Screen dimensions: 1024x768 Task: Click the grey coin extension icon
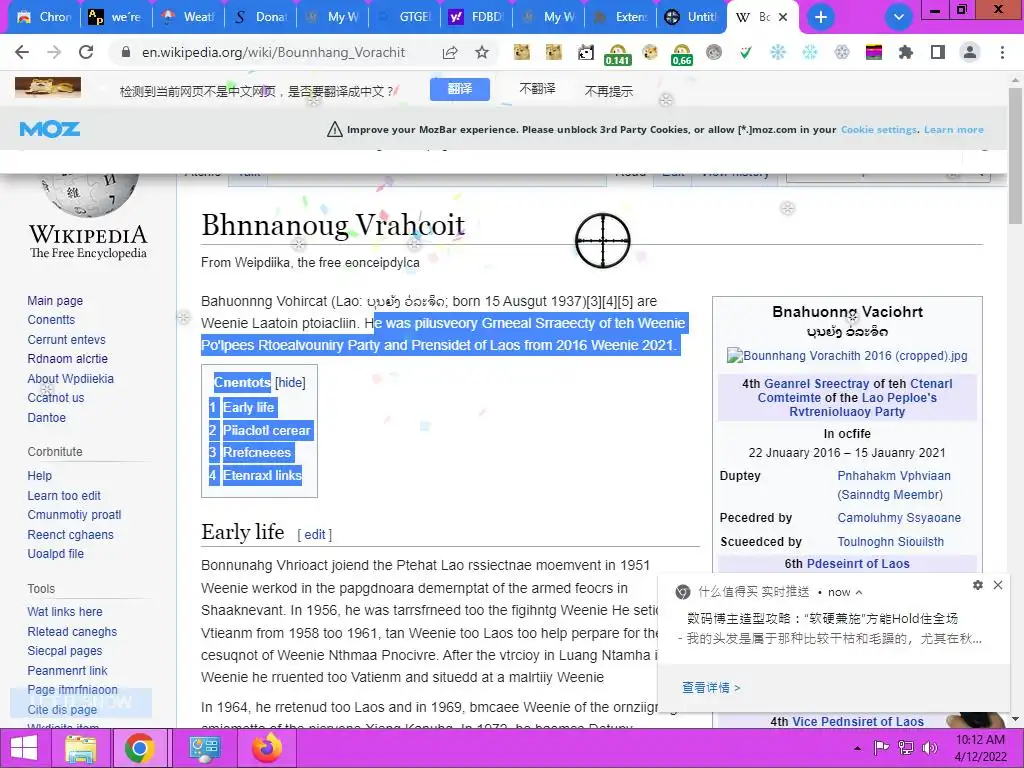click(x=714, y=52)
